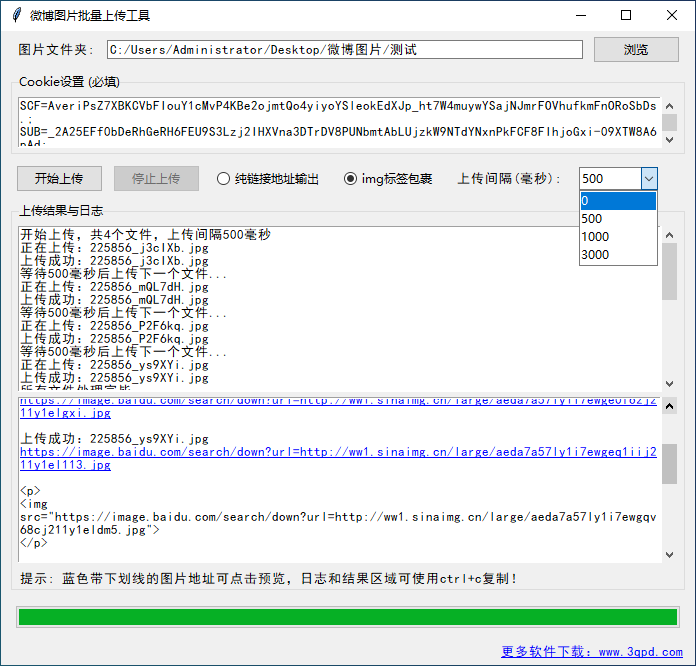Click result text 上传成功: 225856_ys9XYi.jpg in lower pane

tap(115, 439)
